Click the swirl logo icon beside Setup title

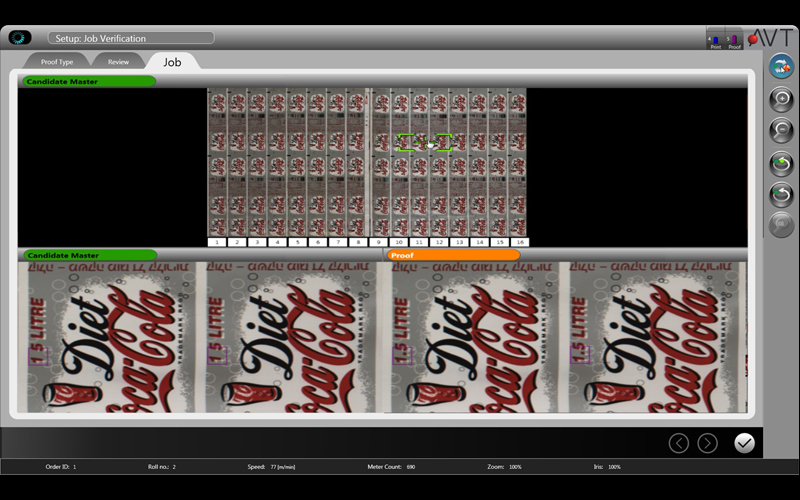click(20, 37)
